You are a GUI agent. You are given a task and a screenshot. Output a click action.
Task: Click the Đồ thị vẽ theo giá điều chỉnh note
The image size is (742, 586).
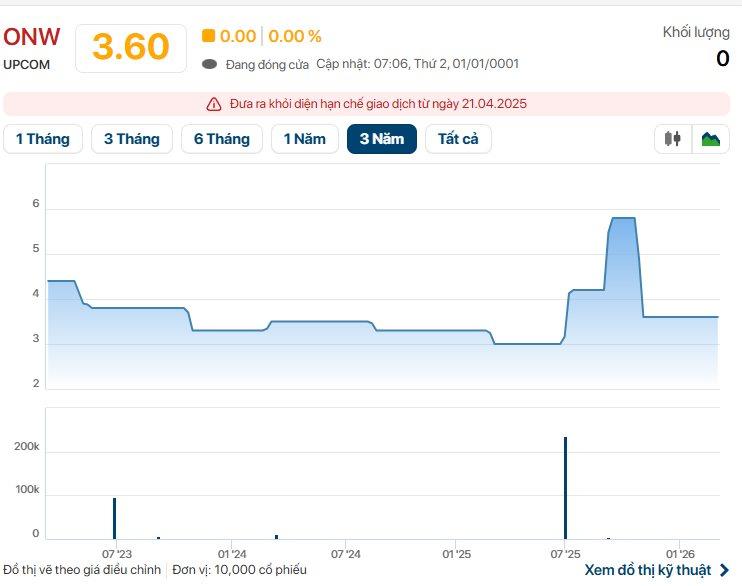click(82, 569)
